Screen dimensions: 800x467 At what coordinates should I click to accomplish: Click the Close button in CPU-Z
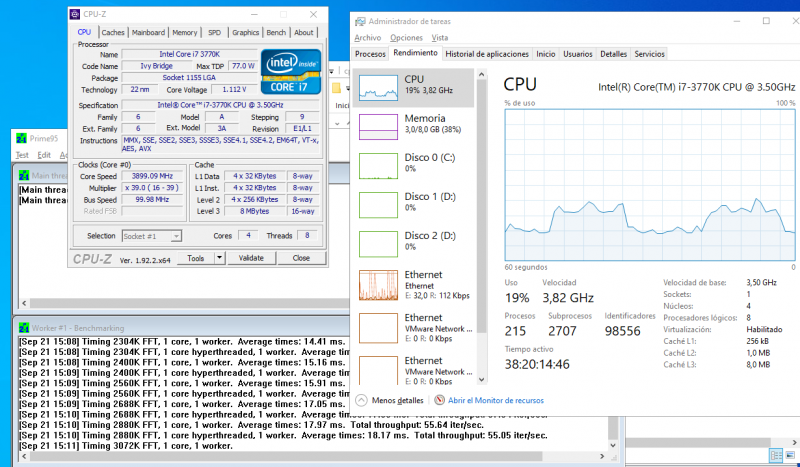click(301, 258)
